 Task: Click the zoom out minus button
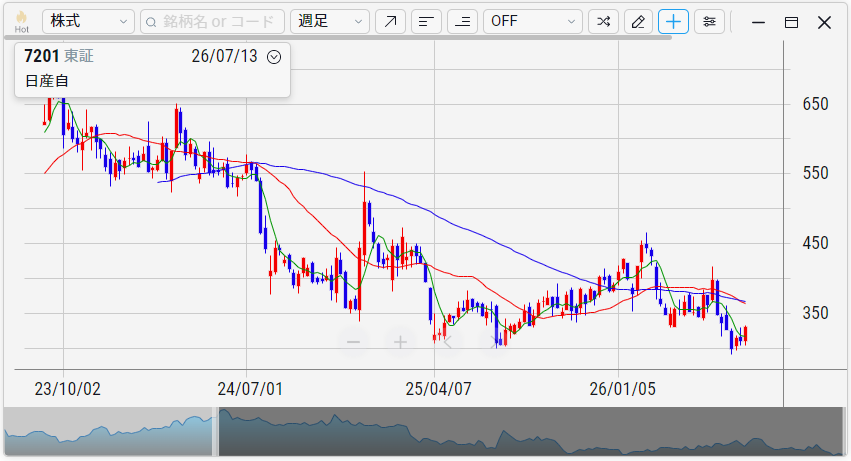coord(353,342)
